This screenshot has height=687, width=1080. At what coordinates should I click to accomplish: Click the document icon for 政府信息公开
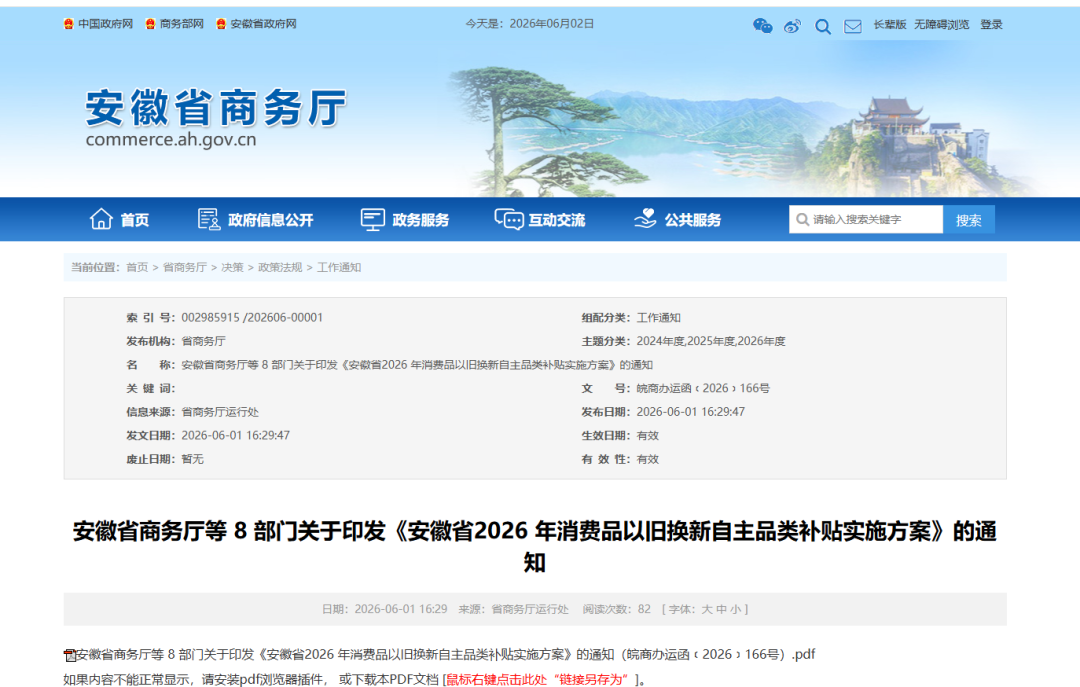[x=209, y=219]
